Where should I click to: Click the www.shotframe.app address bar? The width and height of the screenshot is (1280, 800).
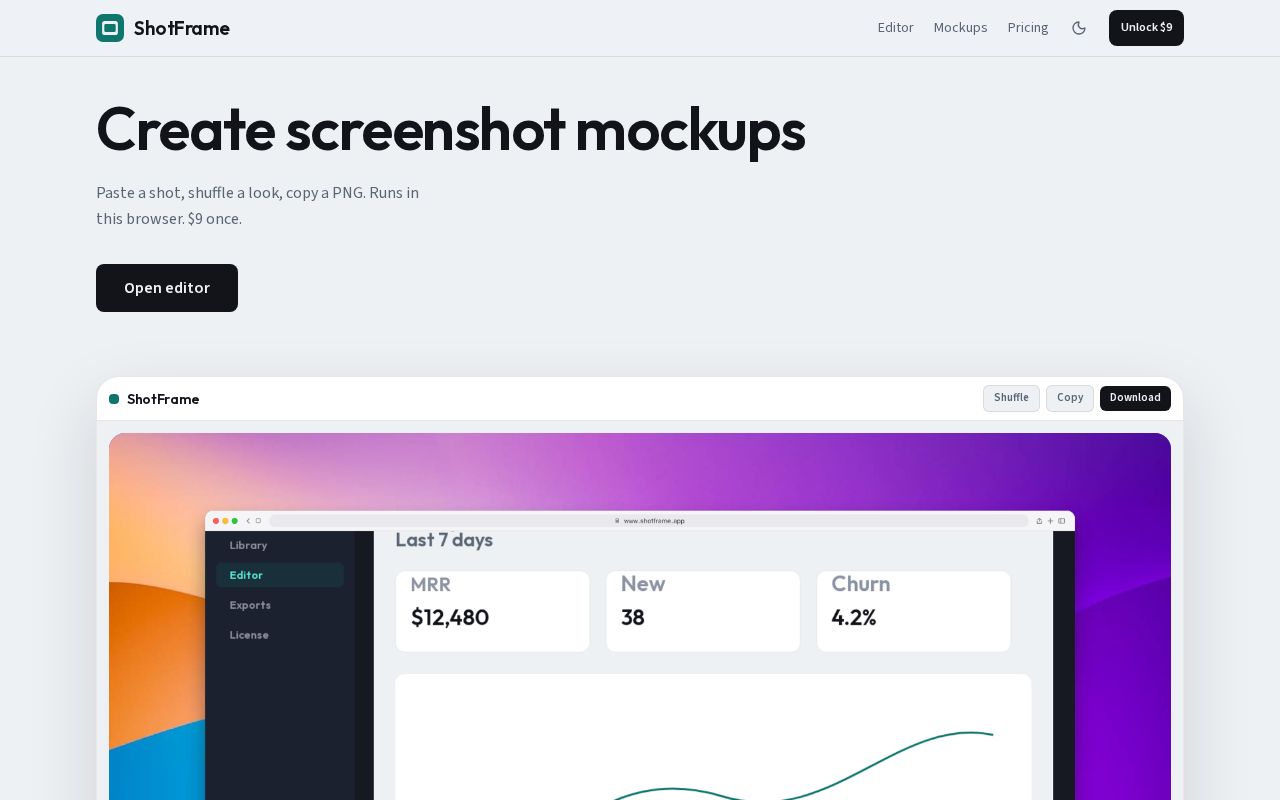point(648,521)
